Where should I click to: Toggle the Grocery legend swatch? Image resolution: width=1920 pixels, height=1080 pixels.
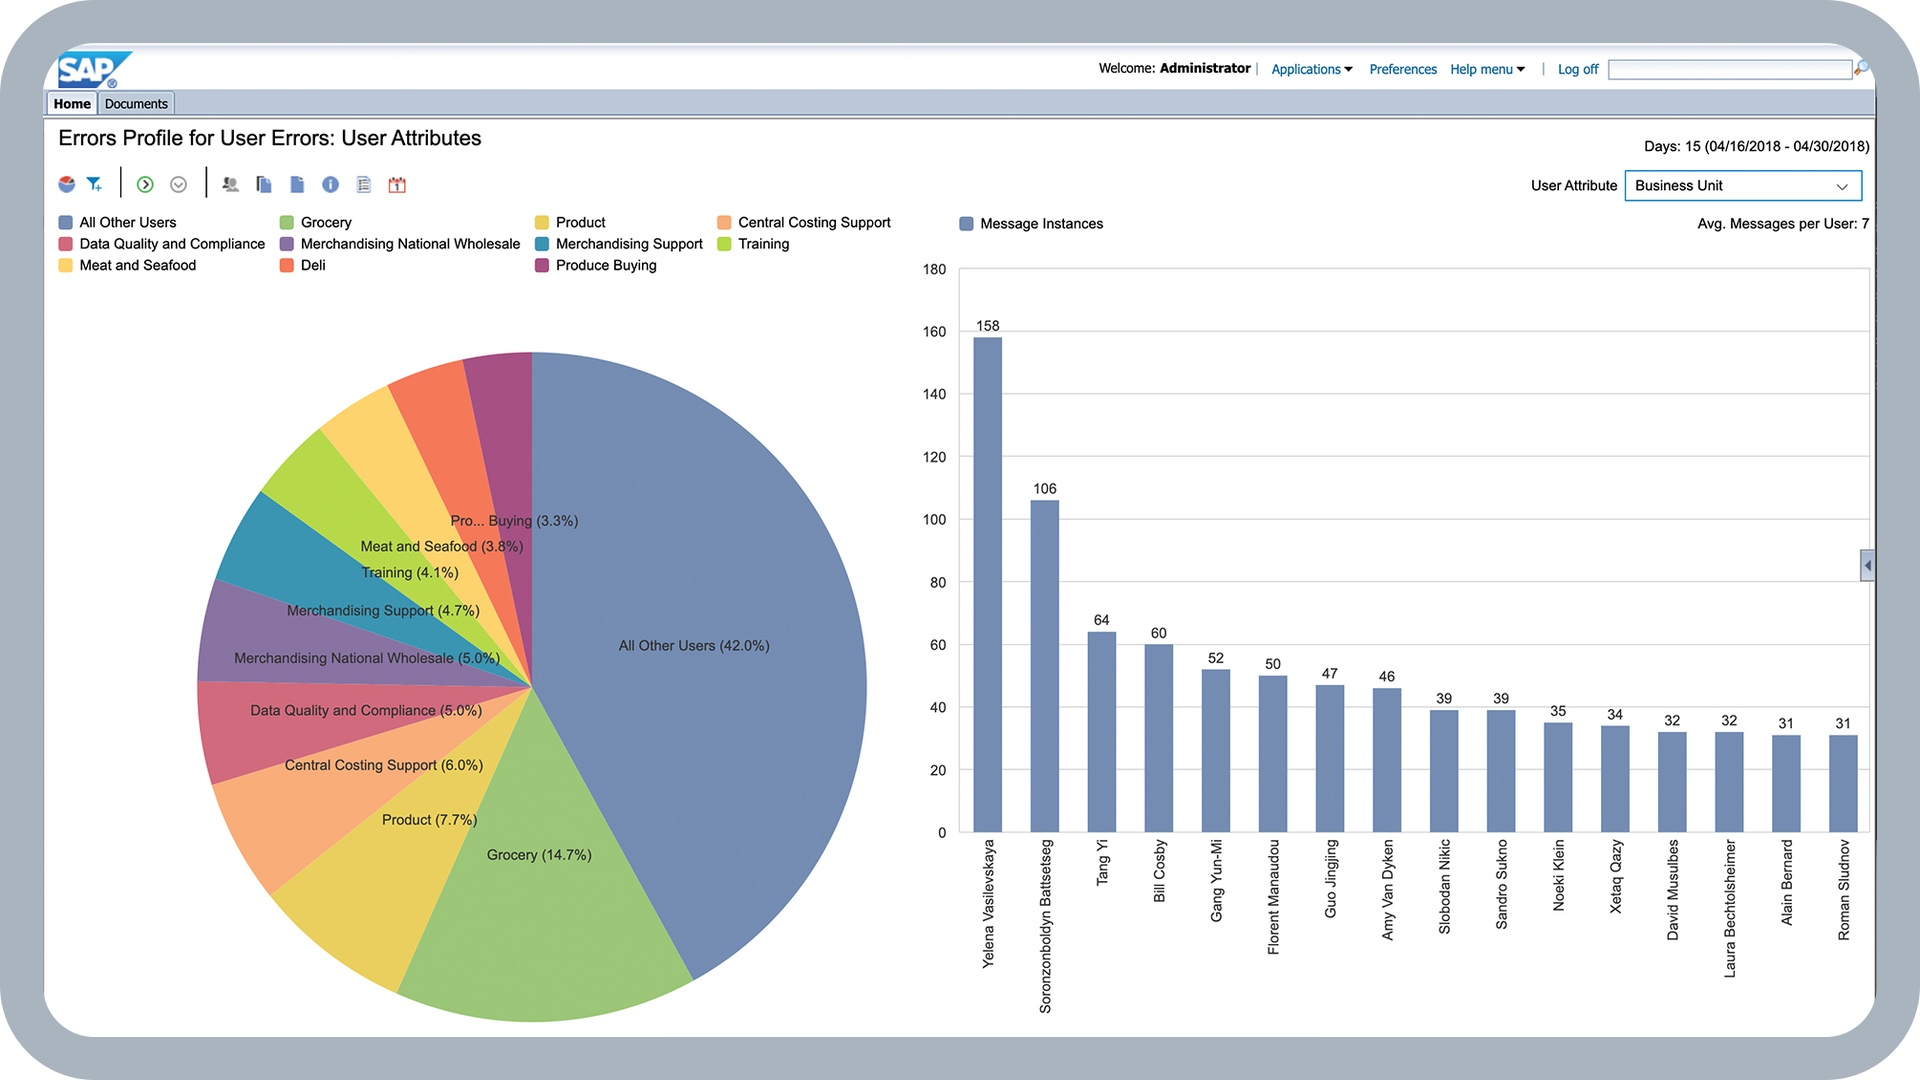click(287, 222)
